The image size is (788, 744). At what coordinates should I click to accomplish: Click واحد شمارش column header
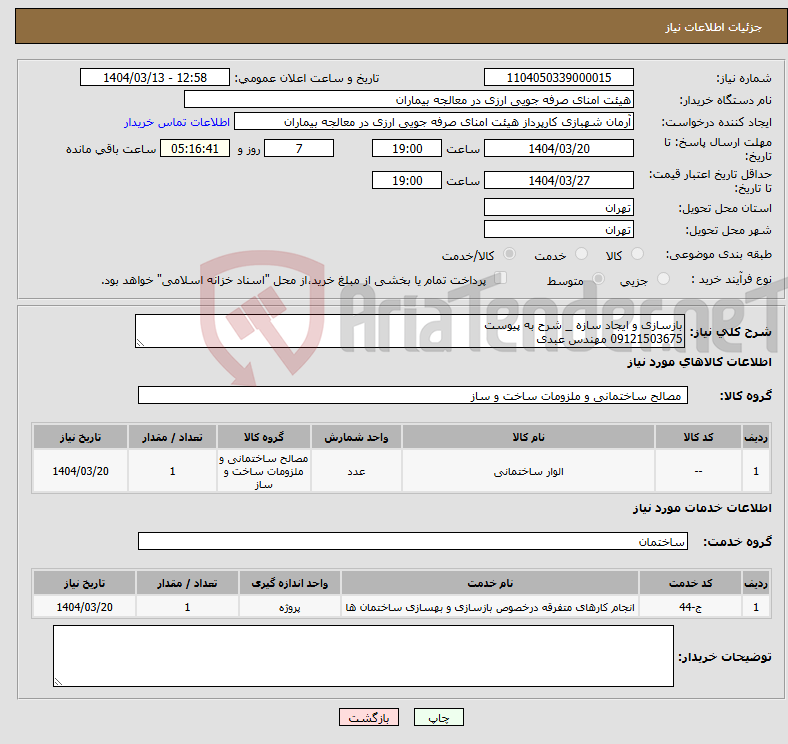tap(356, 437)
